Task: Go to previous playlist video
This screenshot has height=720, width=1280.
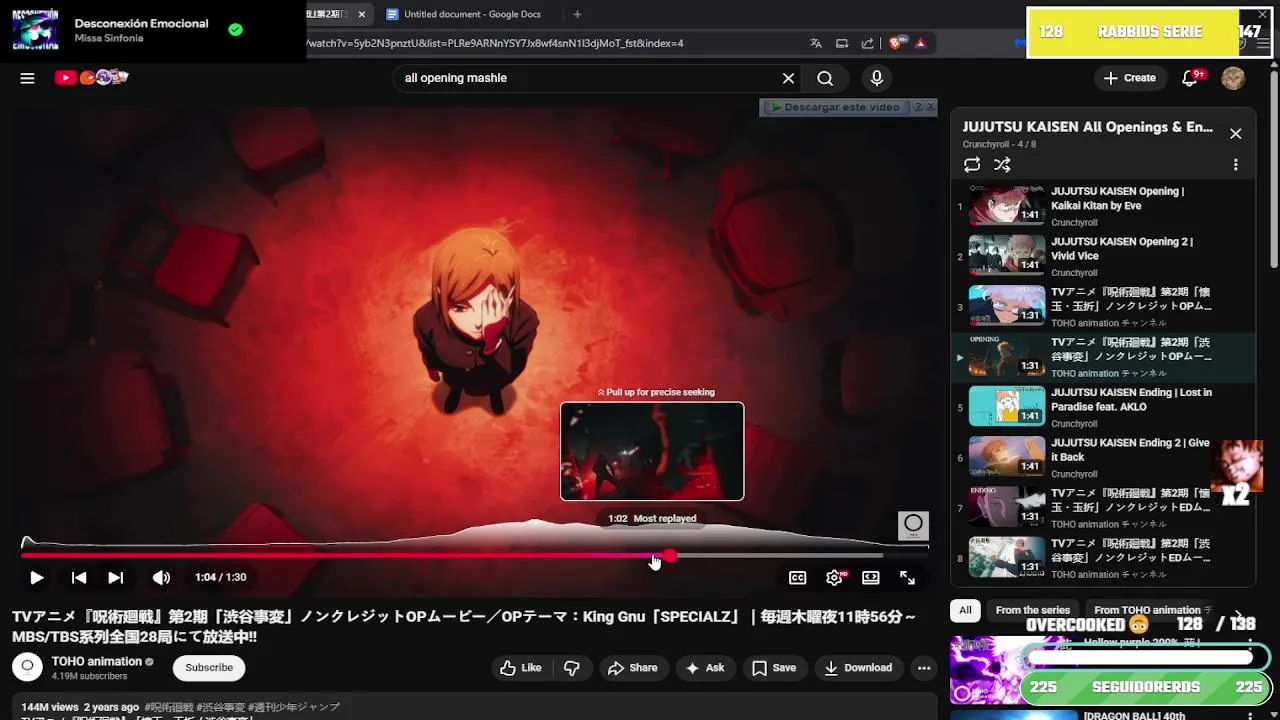Action: pyautogui.click(x=79, y=577)
